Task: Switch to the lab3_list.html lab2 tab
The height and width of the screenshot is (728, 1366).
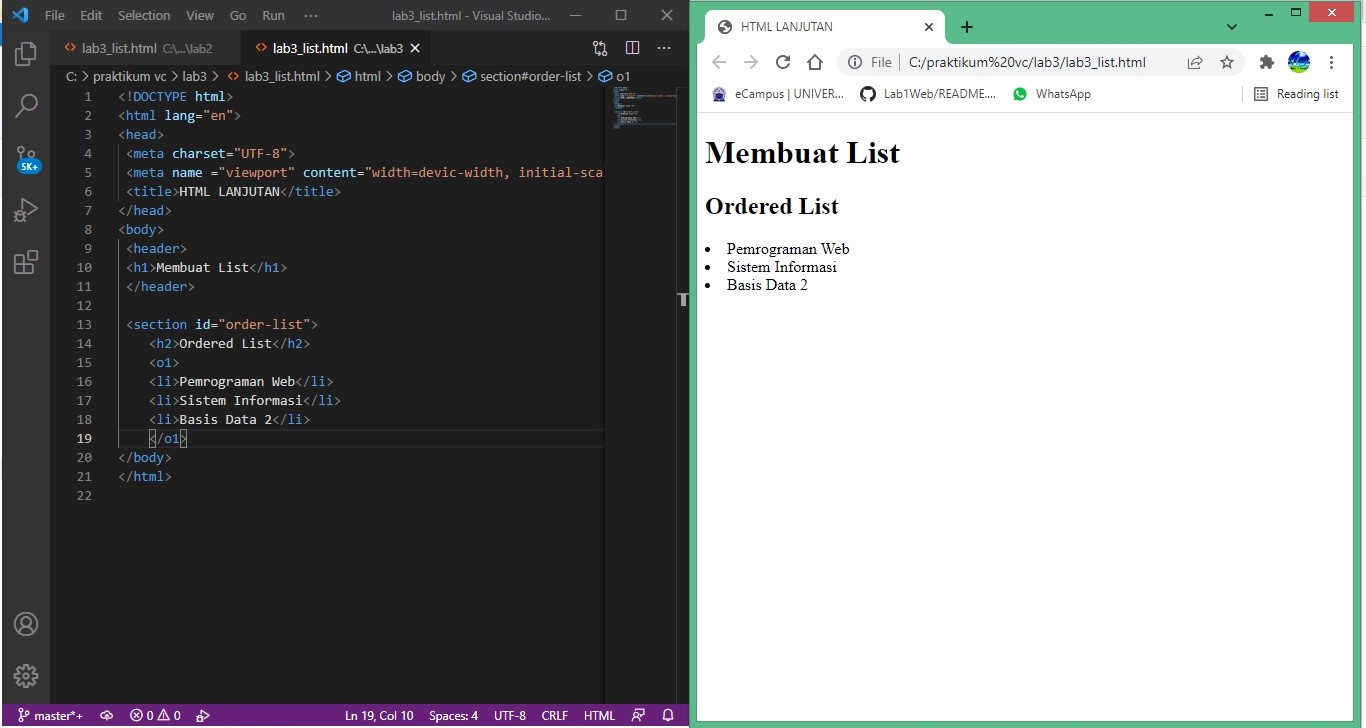Action: tap(140, 47)
